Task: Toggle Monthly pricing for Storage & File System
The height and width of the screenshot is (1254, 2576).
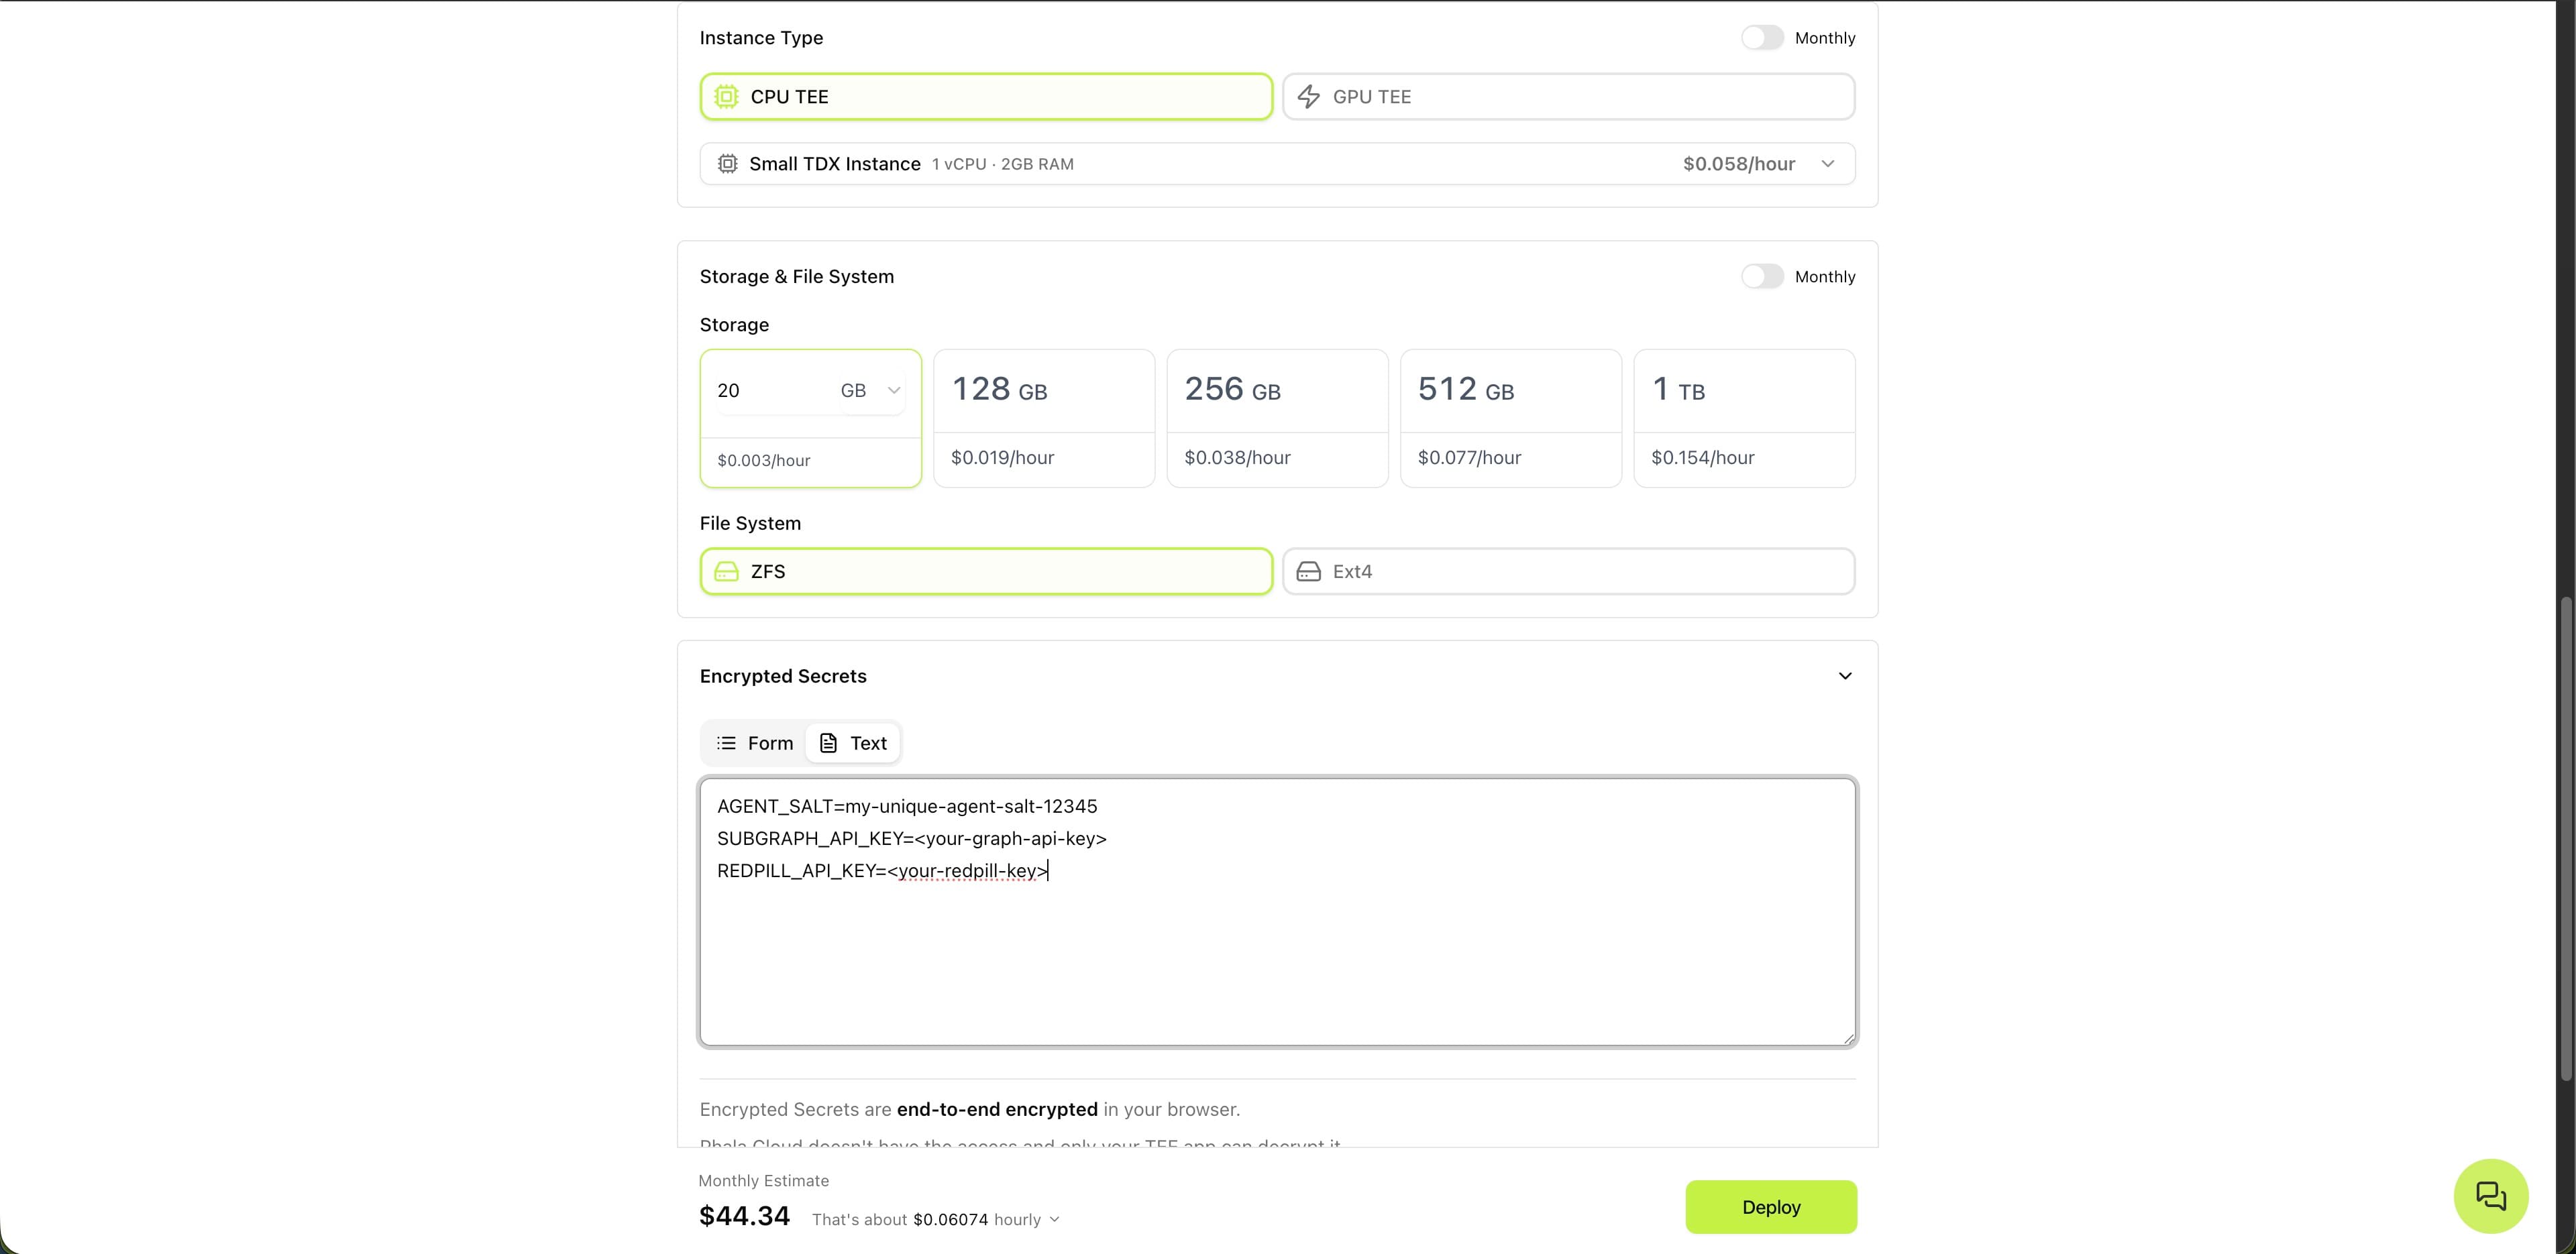Action: (x=1762, y=277)
